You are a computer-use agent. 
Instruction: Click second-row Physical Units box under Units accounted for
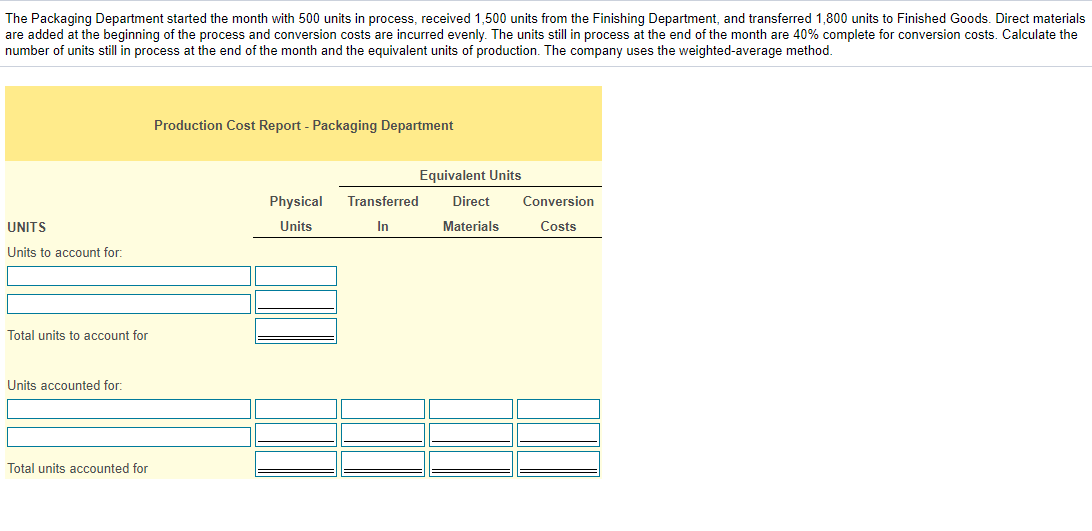pos(296,435)
